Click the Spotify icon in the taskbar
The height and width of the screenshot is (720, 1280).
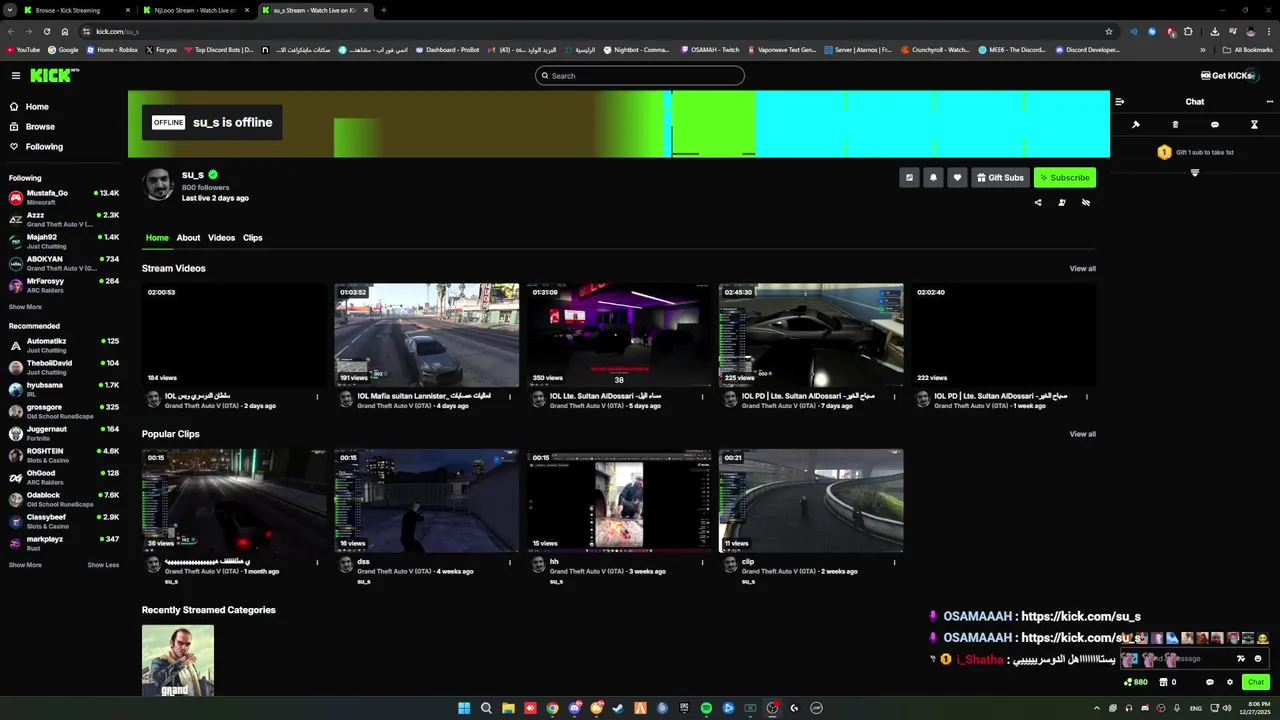click(706, 708)
